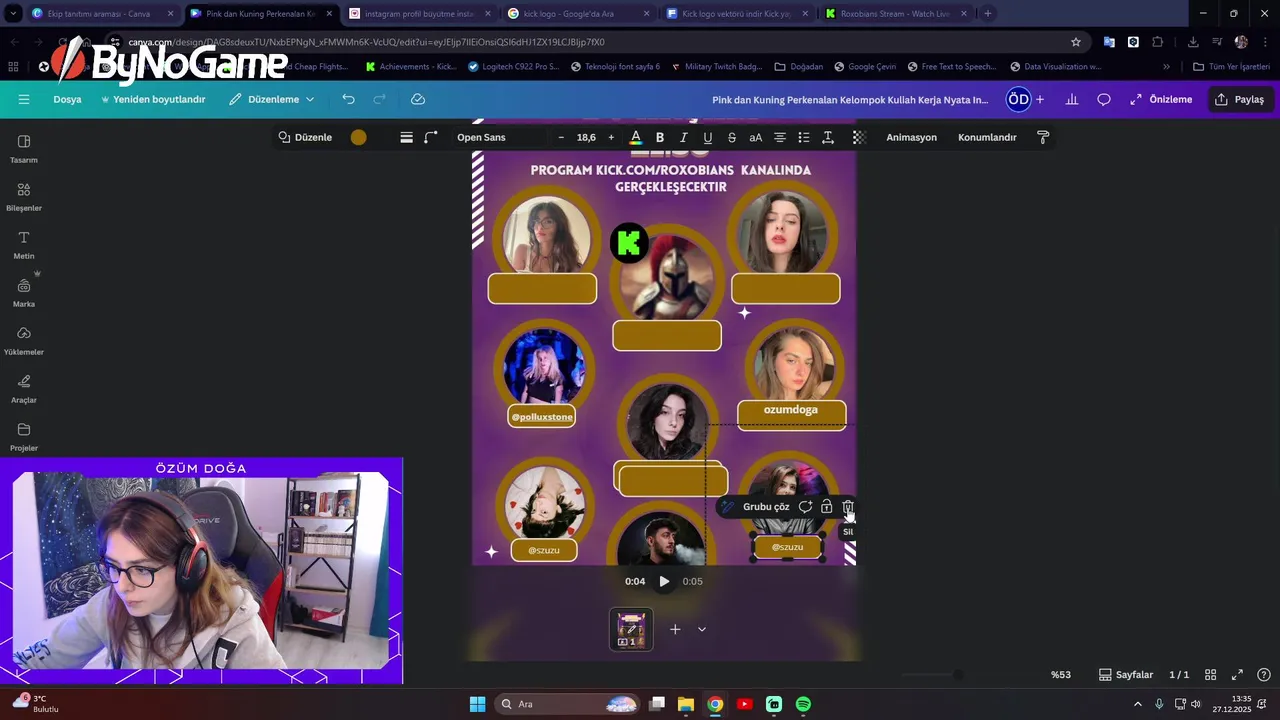Viewport: 1280px width, 720px height.
Task: Change text alignment
Action: [x=780, y=137]
